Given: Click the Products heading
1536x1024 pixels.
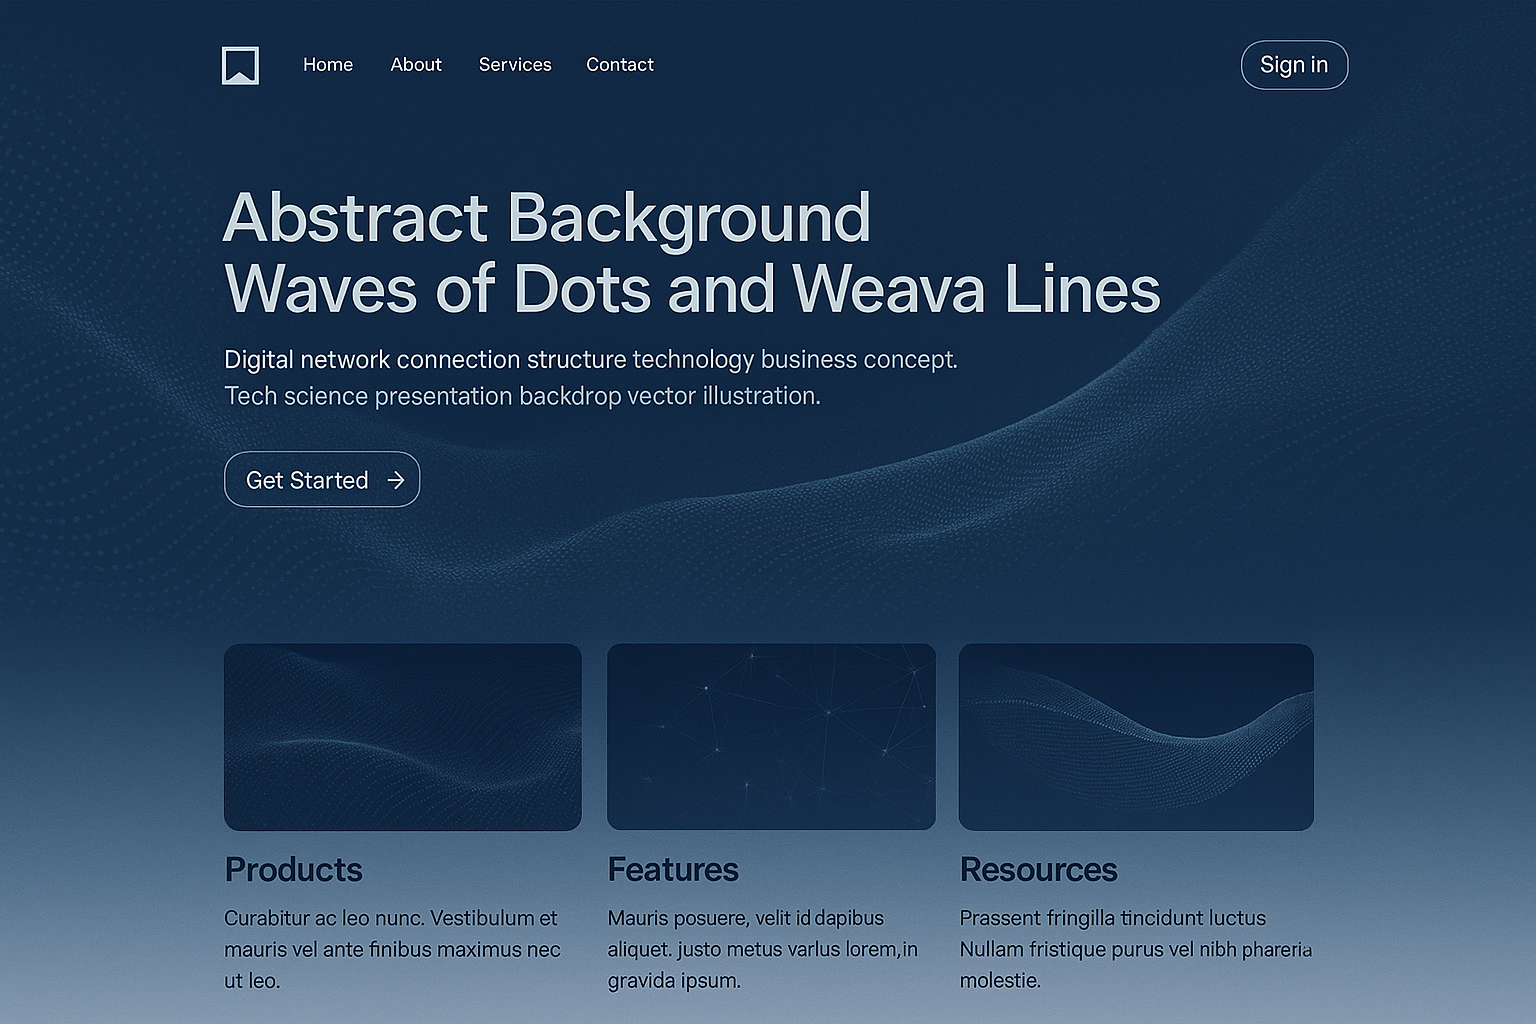Looking at the screenshot, I should [293, 870].
